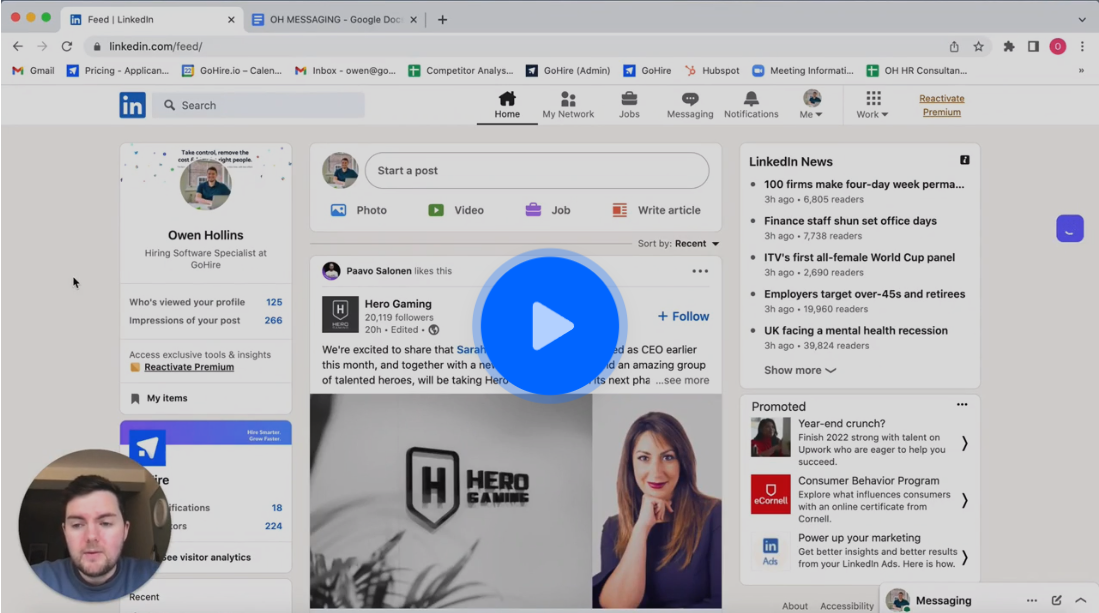Open Messaging overlay options menu
1099x613 pixels.
(x=1032, y=600)
